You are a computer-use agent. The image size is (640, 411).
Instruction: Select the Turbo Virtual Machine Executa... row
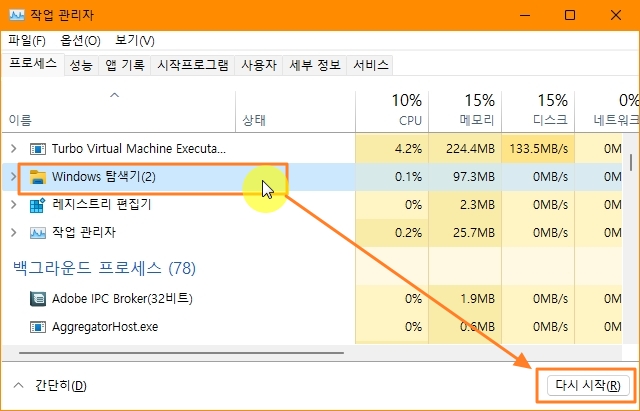tap(312, 149)
